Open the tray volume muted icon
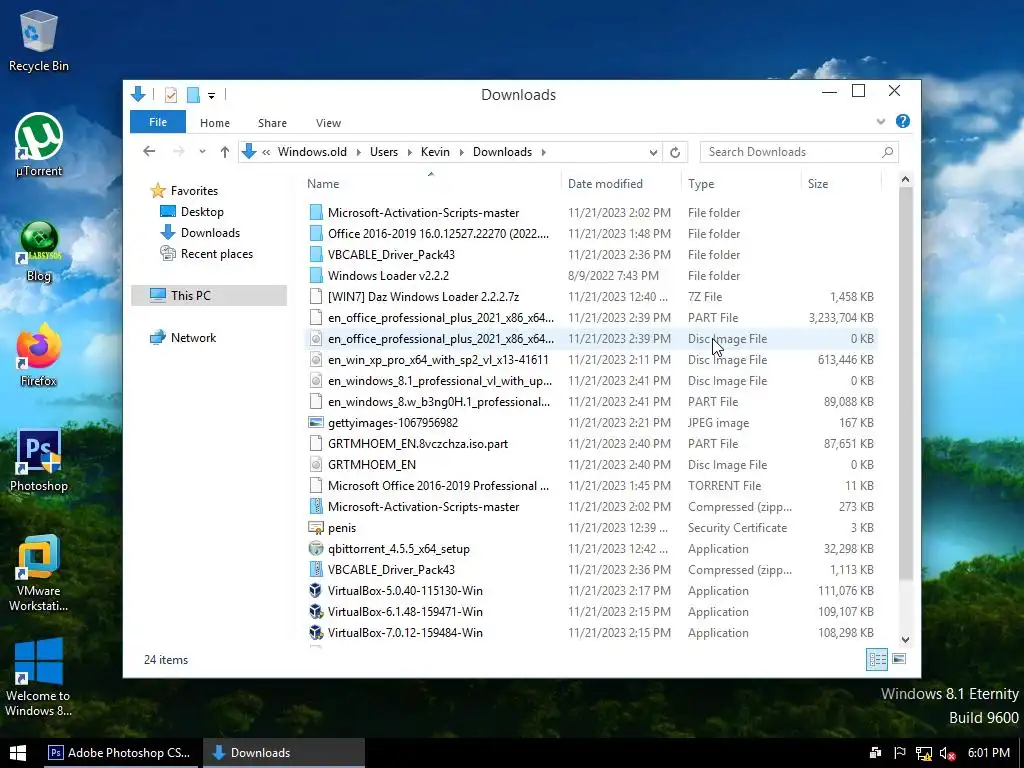 (948, 753)
